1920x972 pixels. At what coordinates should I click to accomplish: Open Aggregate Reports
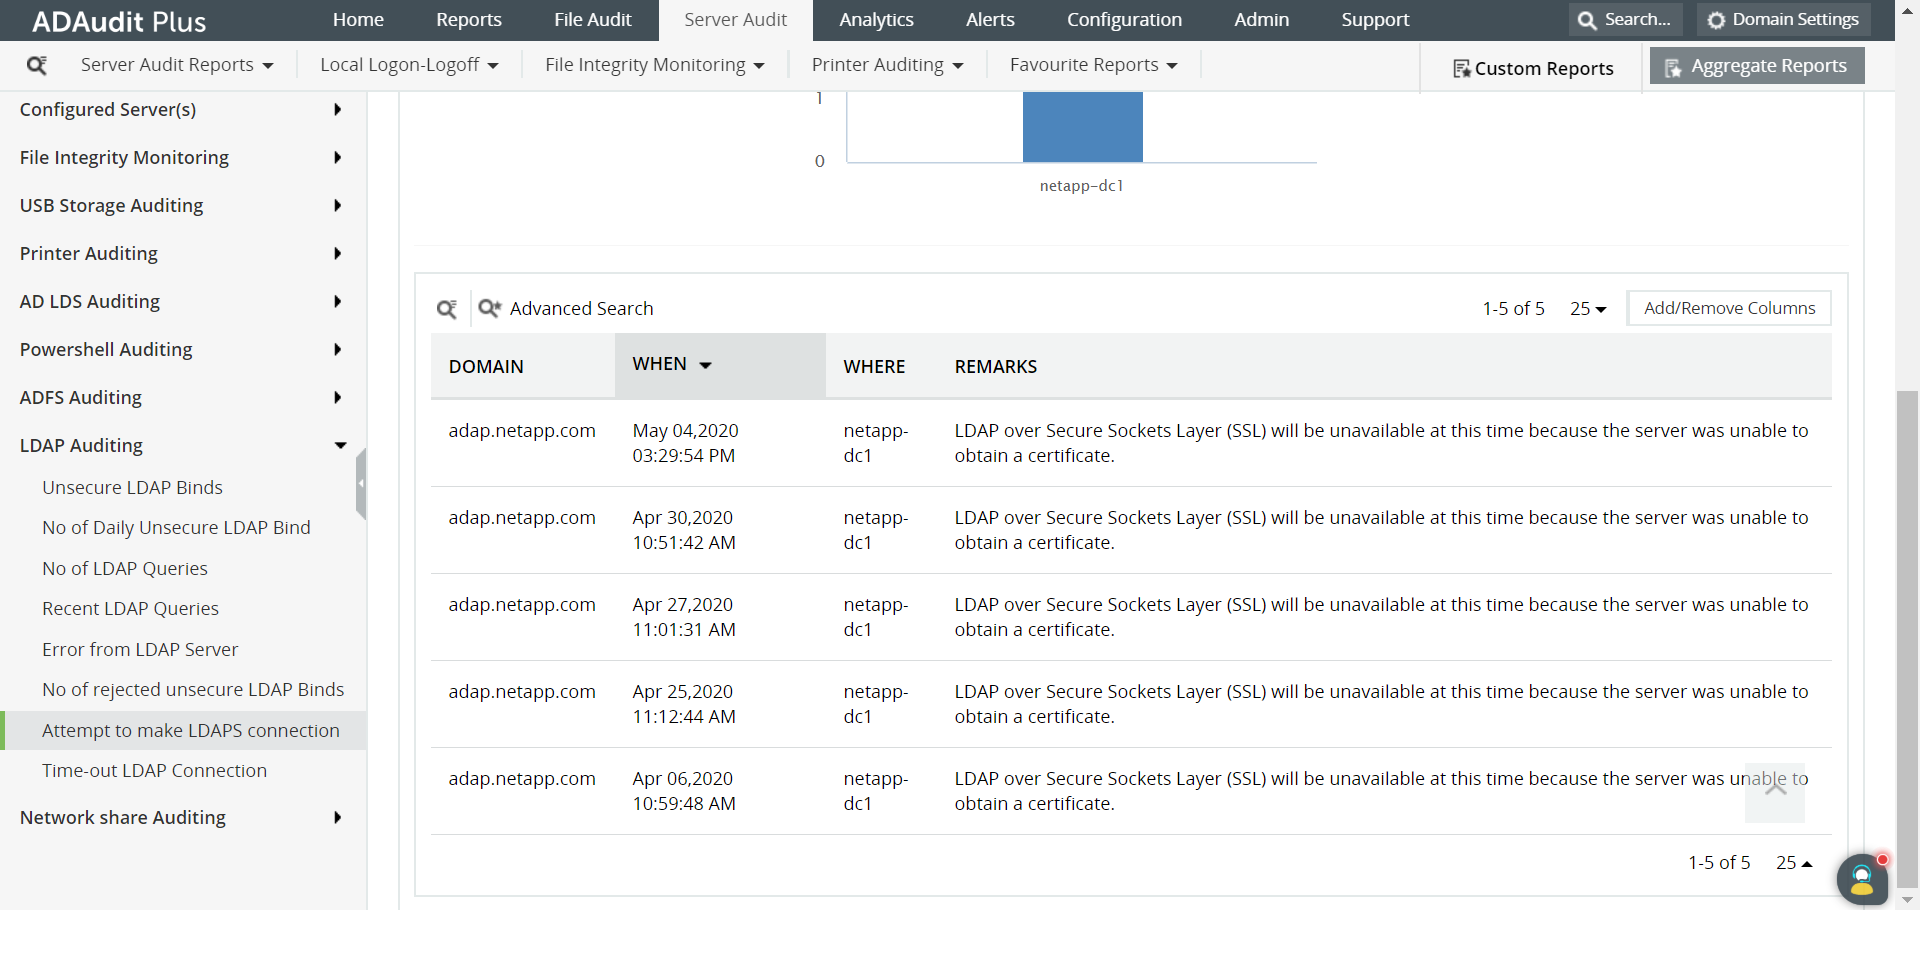click(1757, 66)
